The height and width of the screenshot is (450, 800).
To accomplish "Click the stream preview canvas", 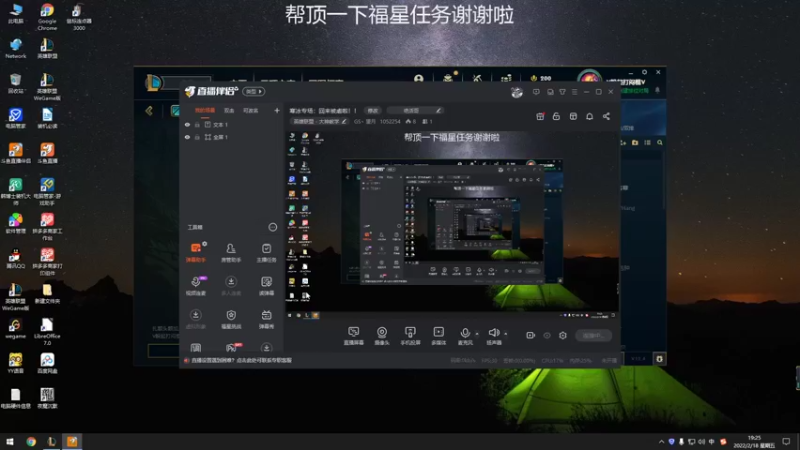I will (452, 224).
